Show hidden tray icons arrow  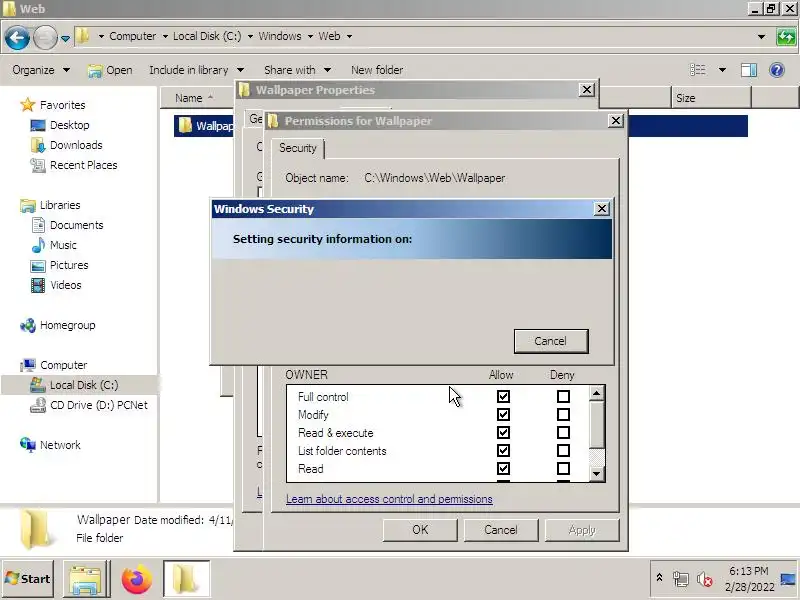(x=659, y=578)
